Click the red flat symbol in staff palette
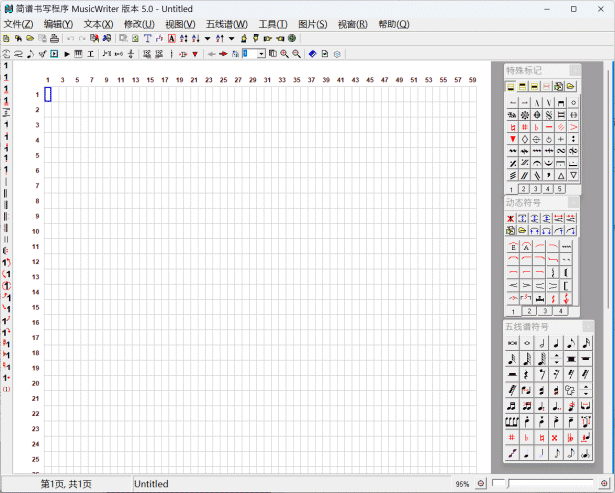 pyautogui.click(x=527, y=437)
